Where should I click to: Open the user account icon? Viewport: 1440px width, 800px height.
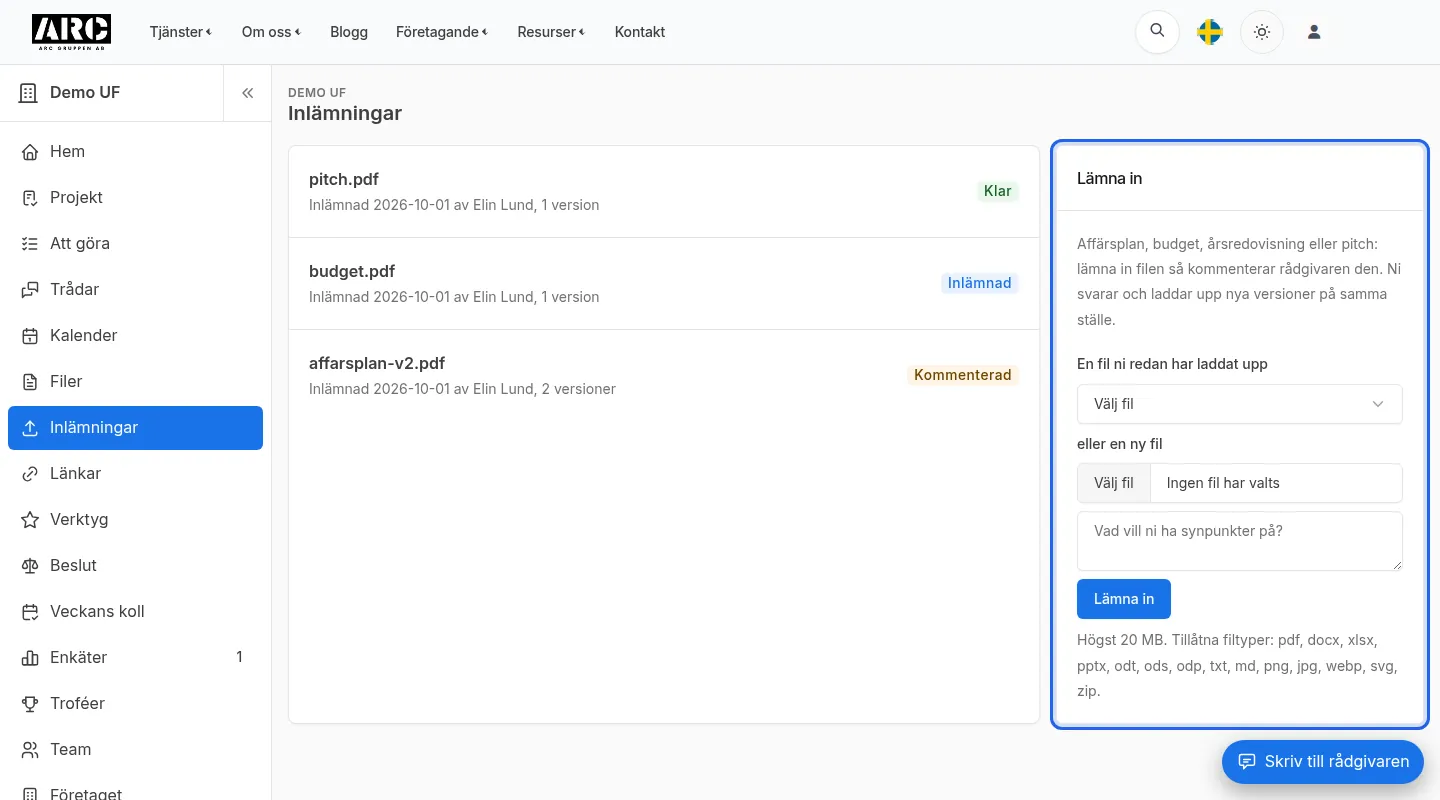(1314, 32)
